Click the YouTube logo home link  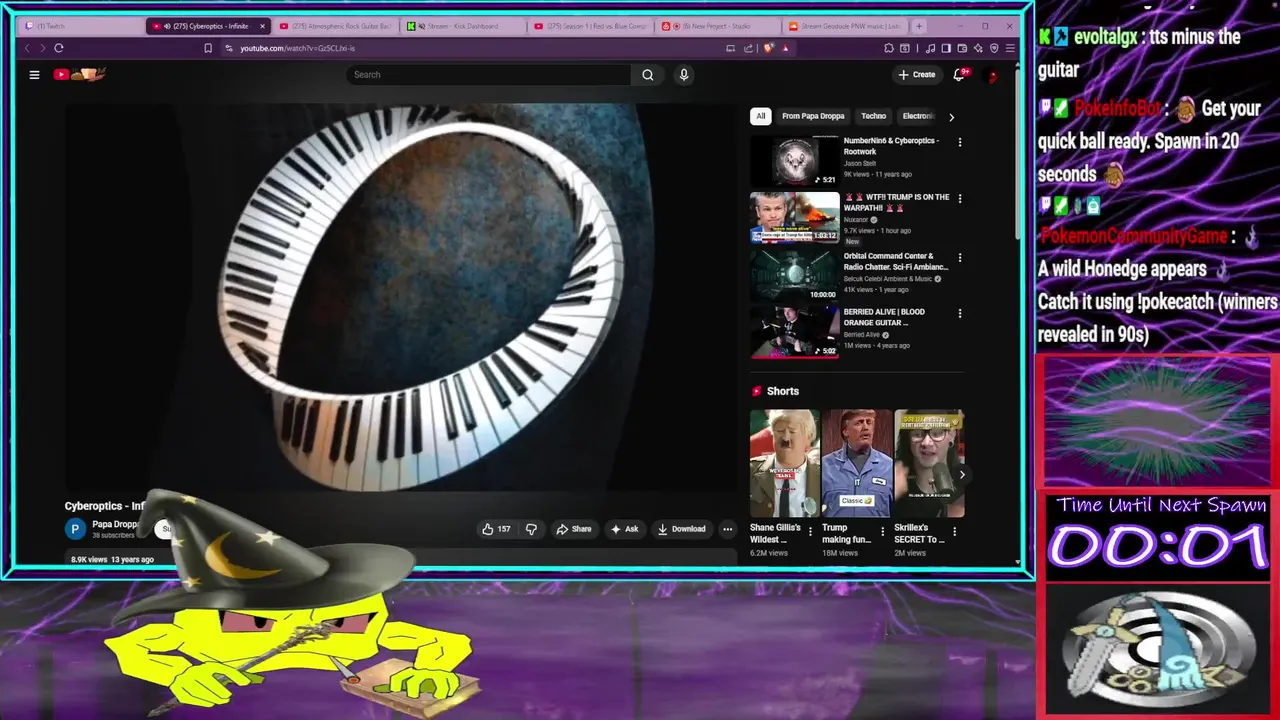click(x=80, y=74)
